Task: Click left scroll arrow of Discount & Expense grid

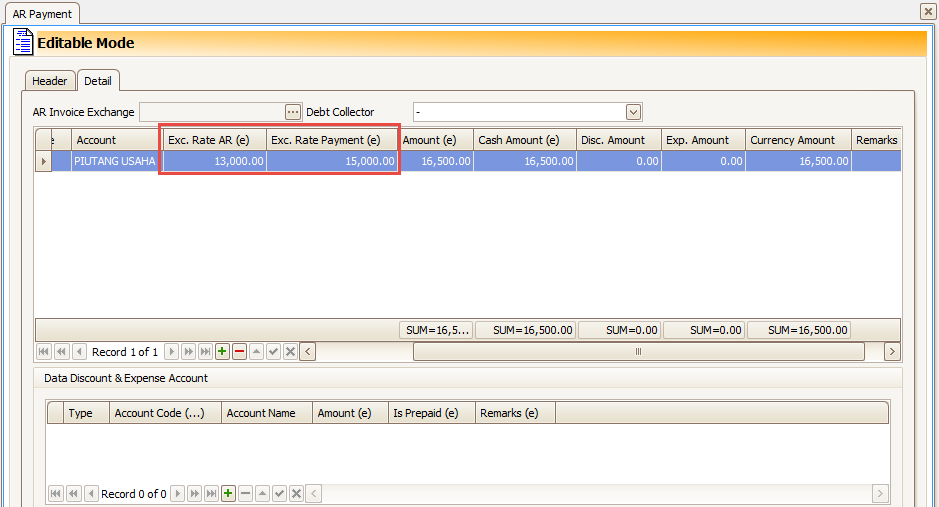Action: click(314, 493)
